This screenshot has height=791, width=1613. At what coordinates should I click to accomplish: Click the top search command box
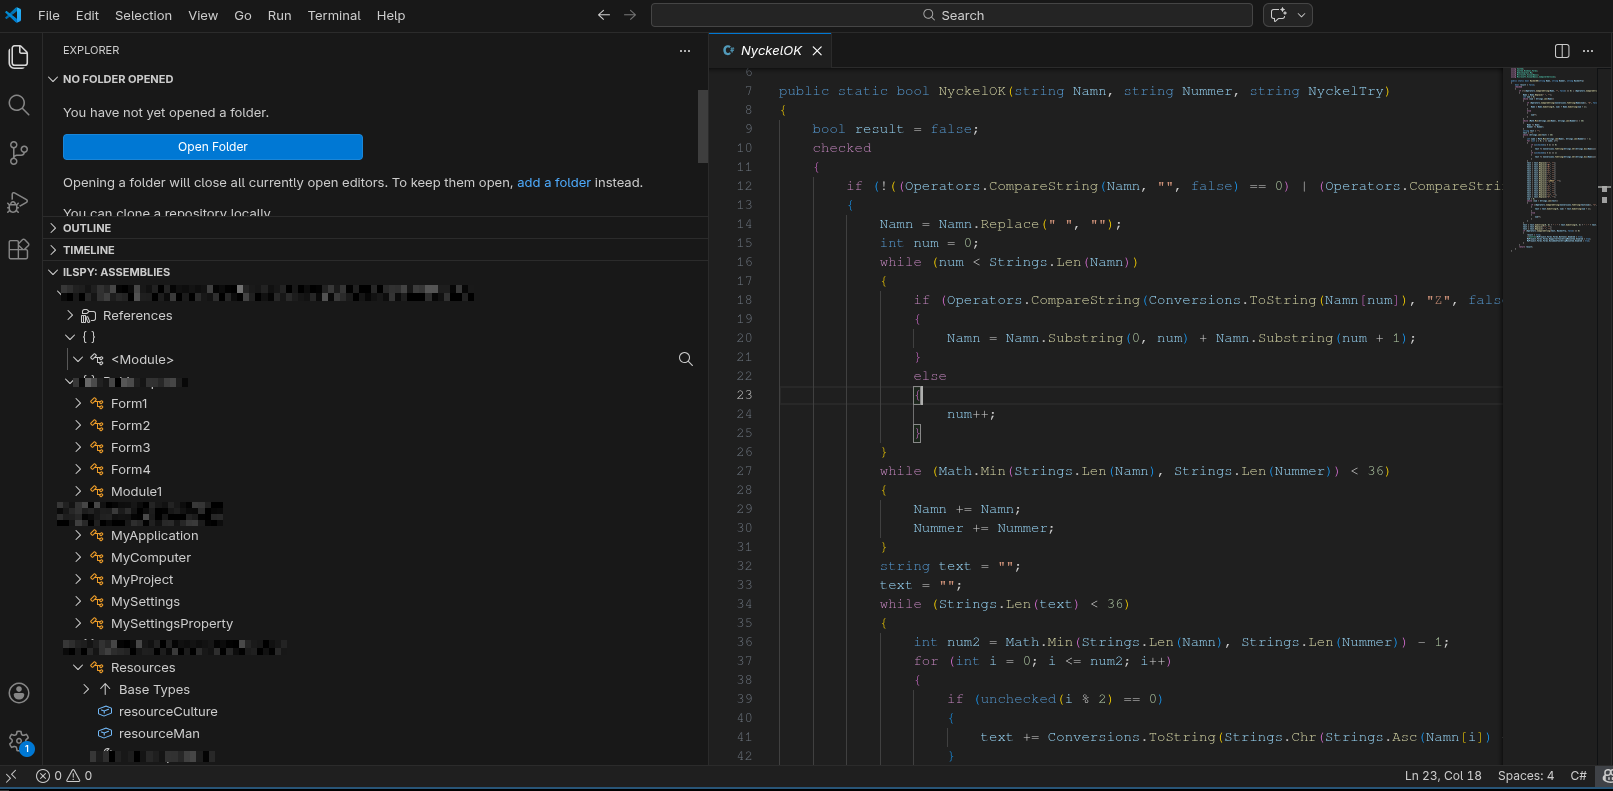coord(951,15)
